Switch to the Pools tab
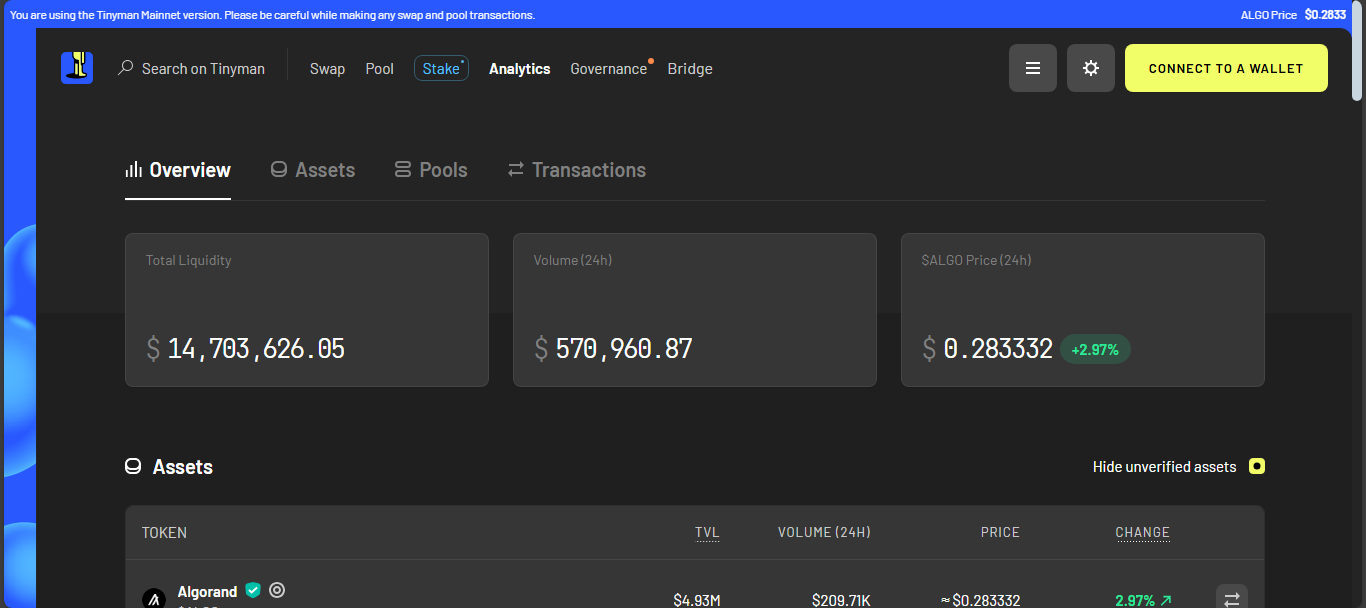 pos(431,170)
